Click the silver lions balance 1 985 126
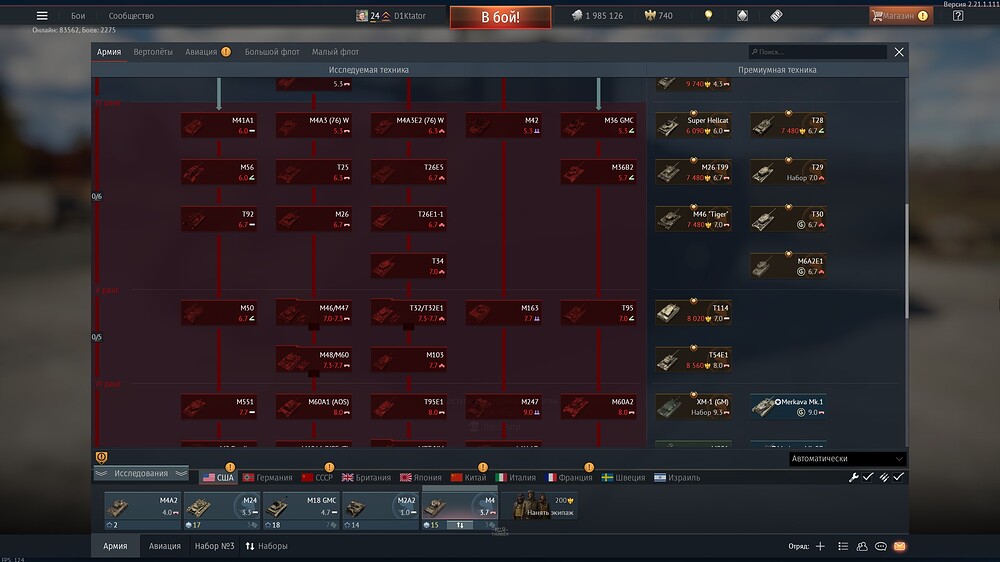This screenshot has width=1000, height=562. coord(597,16)
